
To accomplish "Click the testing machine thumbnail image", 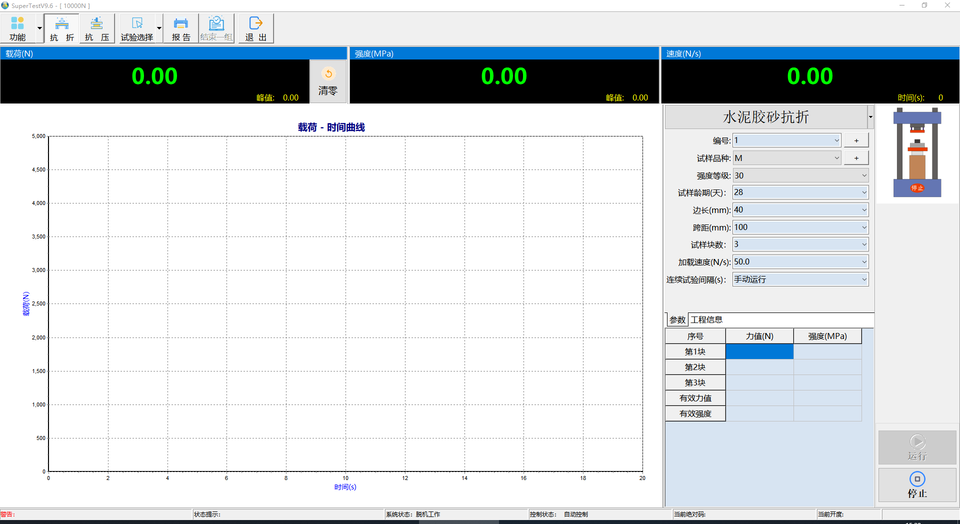I will [x=917, y=155].
